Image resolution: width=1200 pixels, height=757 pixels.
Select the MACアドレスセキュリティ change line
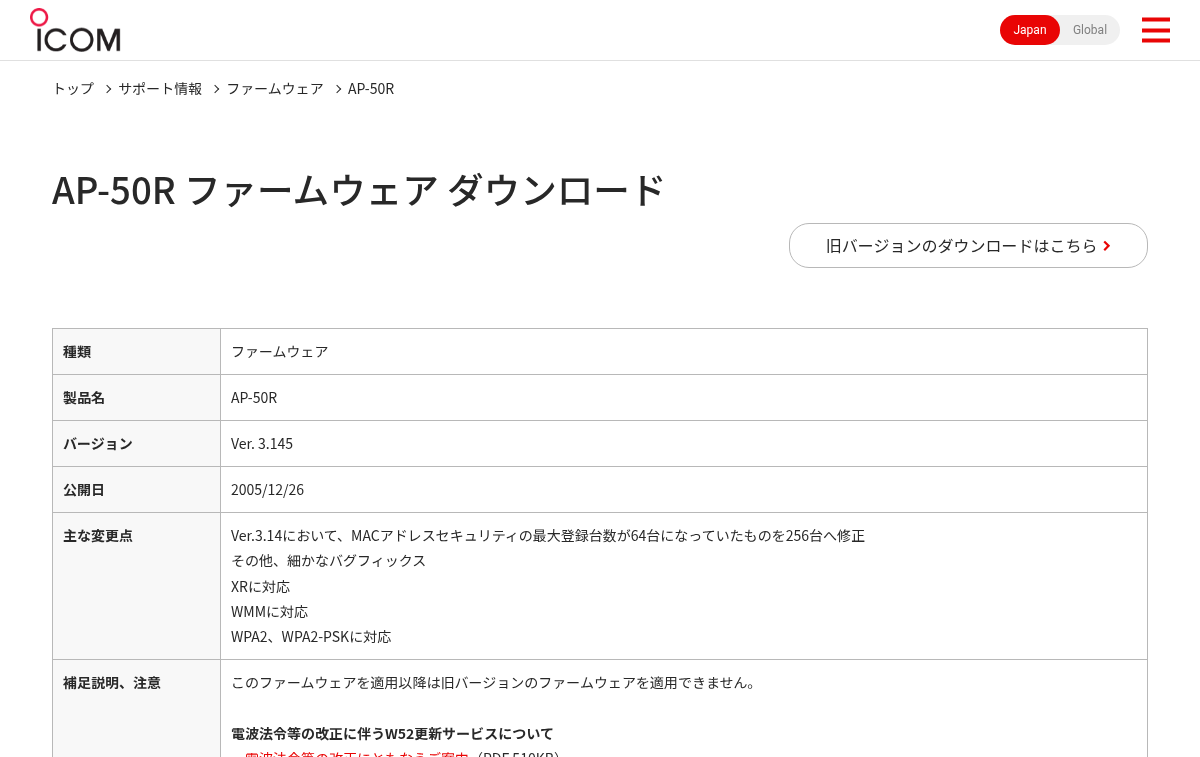coord(548,535)
